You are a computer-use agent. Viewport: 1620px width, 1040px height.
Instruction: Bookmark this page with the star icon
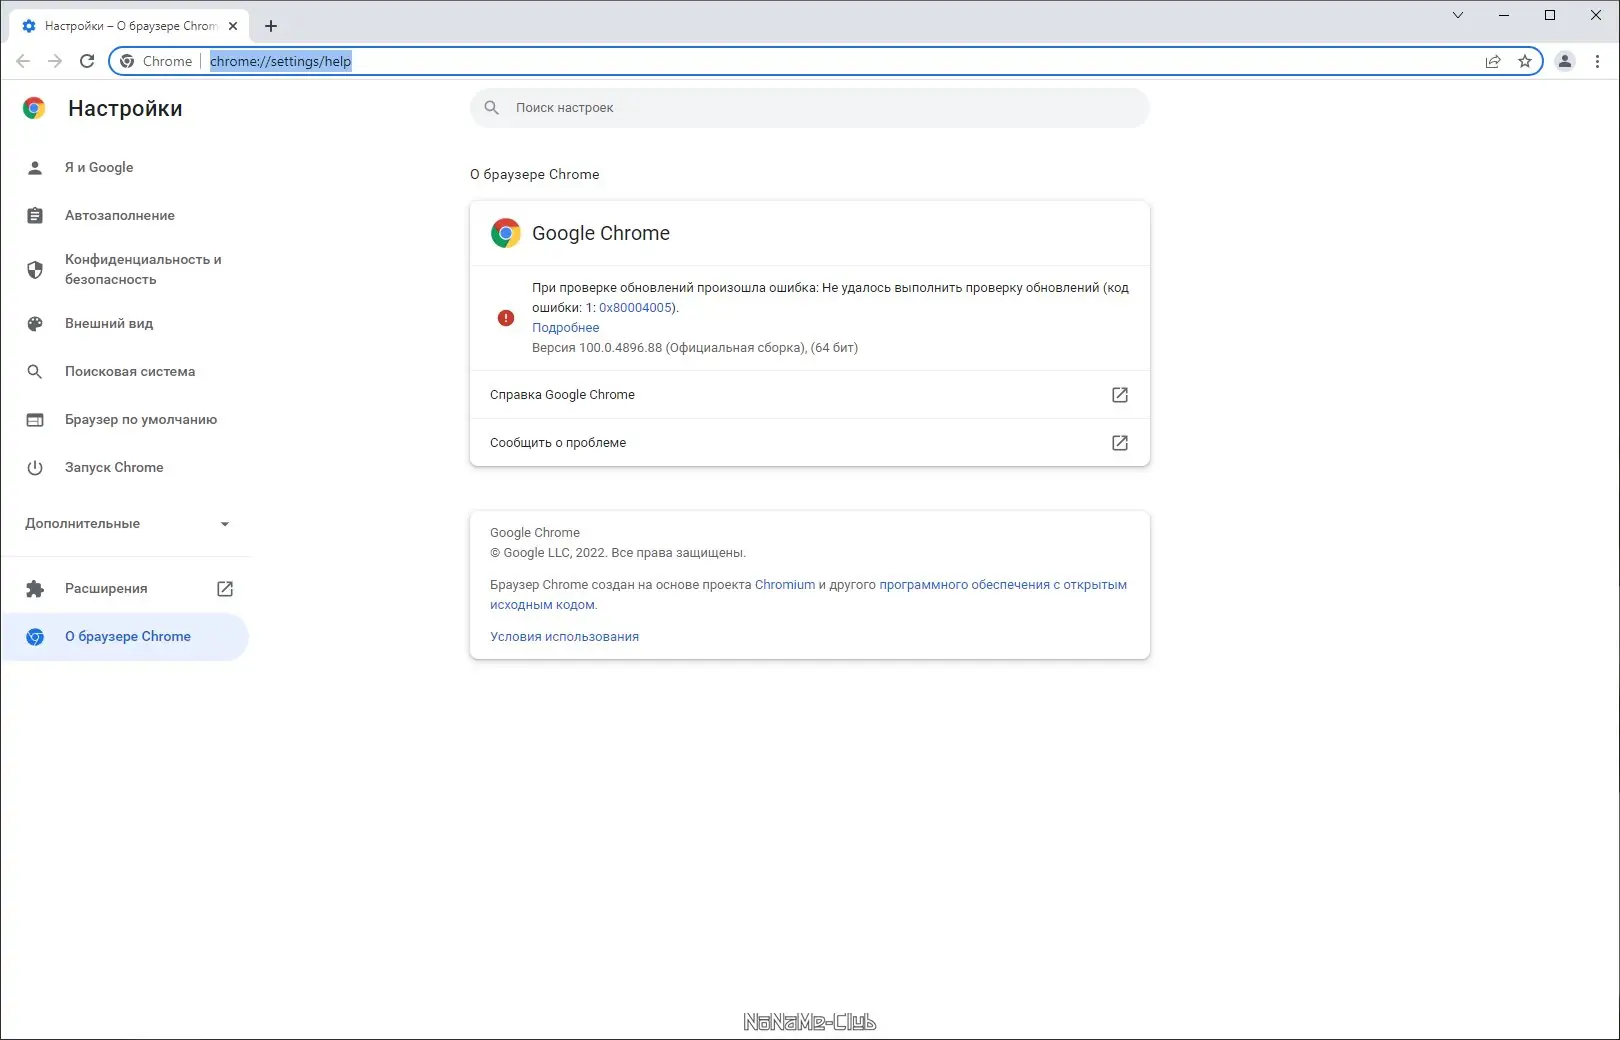1525,61
